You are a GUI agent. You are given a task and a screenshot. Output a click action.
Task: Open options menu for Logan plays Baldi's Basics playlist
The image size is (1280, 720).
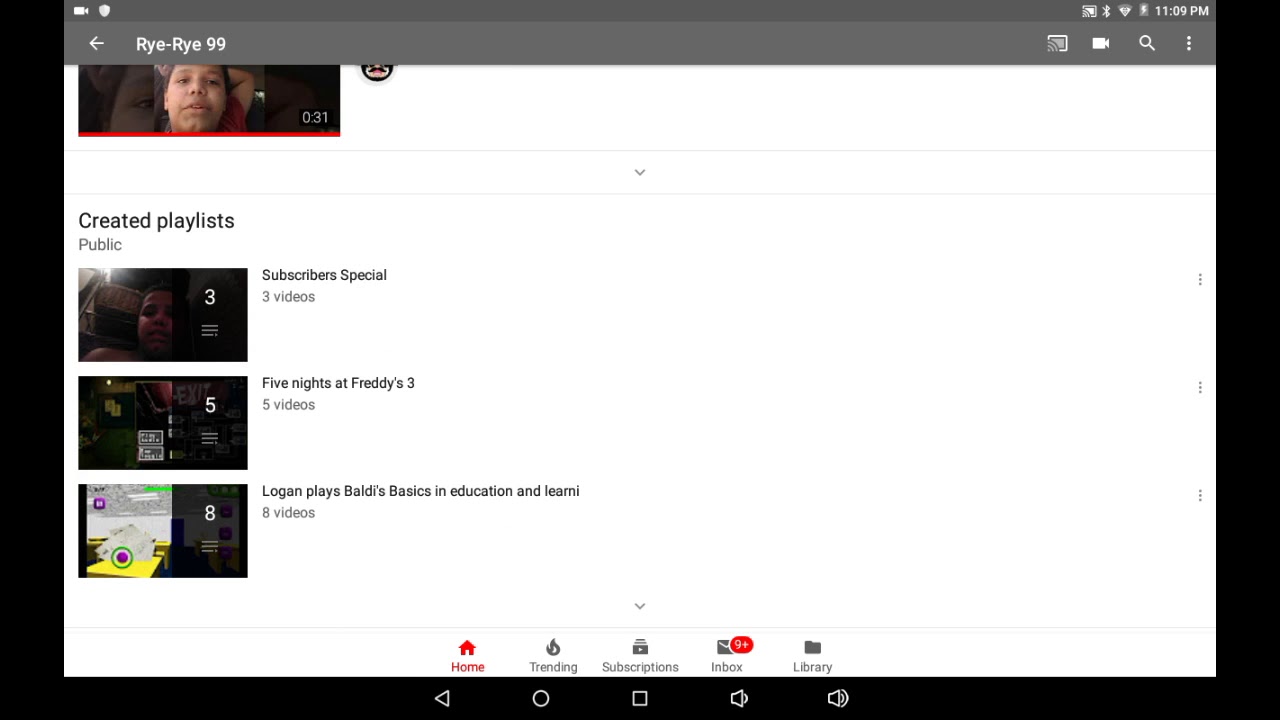pyautogui.click(x=1200, y=496)
